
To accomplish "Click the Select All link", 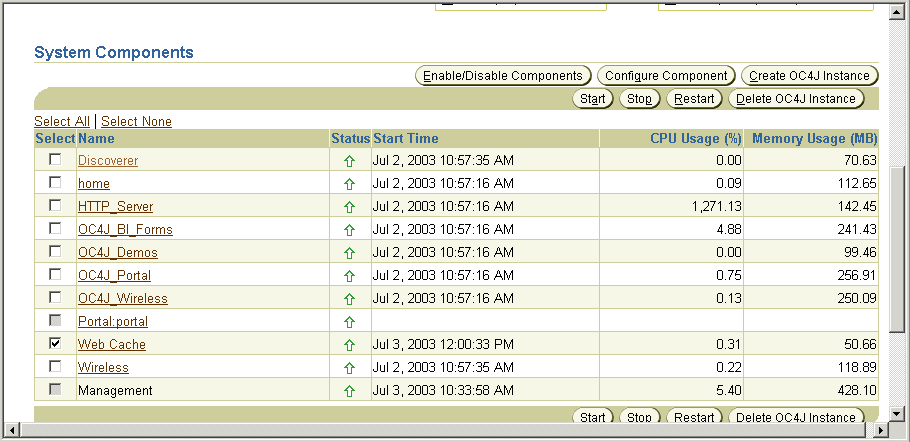I will coord(62,121).
